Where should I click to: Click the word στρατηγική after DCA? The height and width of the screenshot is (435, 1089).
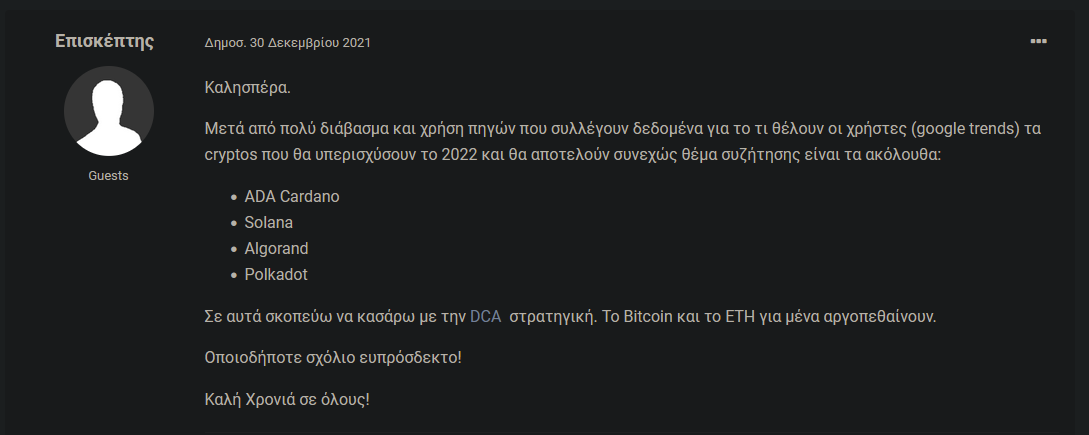(x=553, y=317)
